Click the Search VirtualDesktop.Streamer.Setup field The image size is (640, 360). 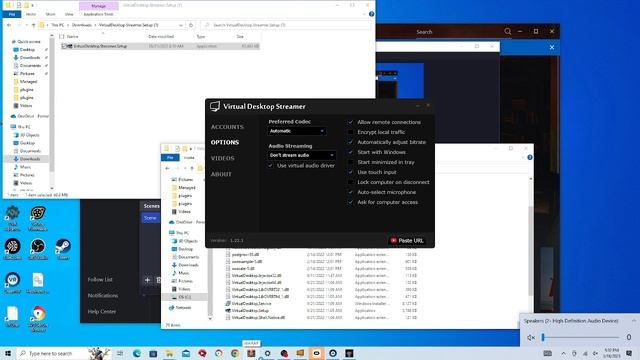[x=286, y=25]
